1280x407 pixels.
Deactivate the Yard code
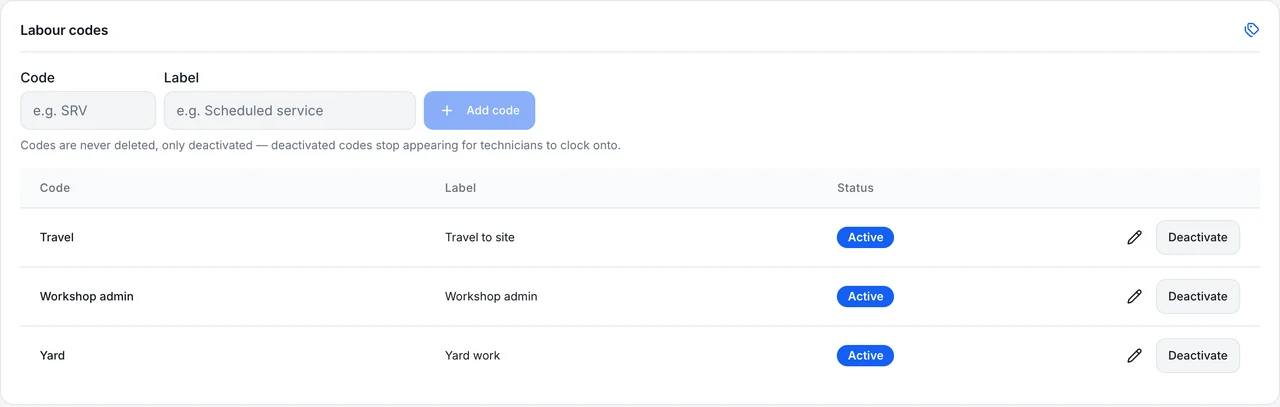click(1197, 356)
